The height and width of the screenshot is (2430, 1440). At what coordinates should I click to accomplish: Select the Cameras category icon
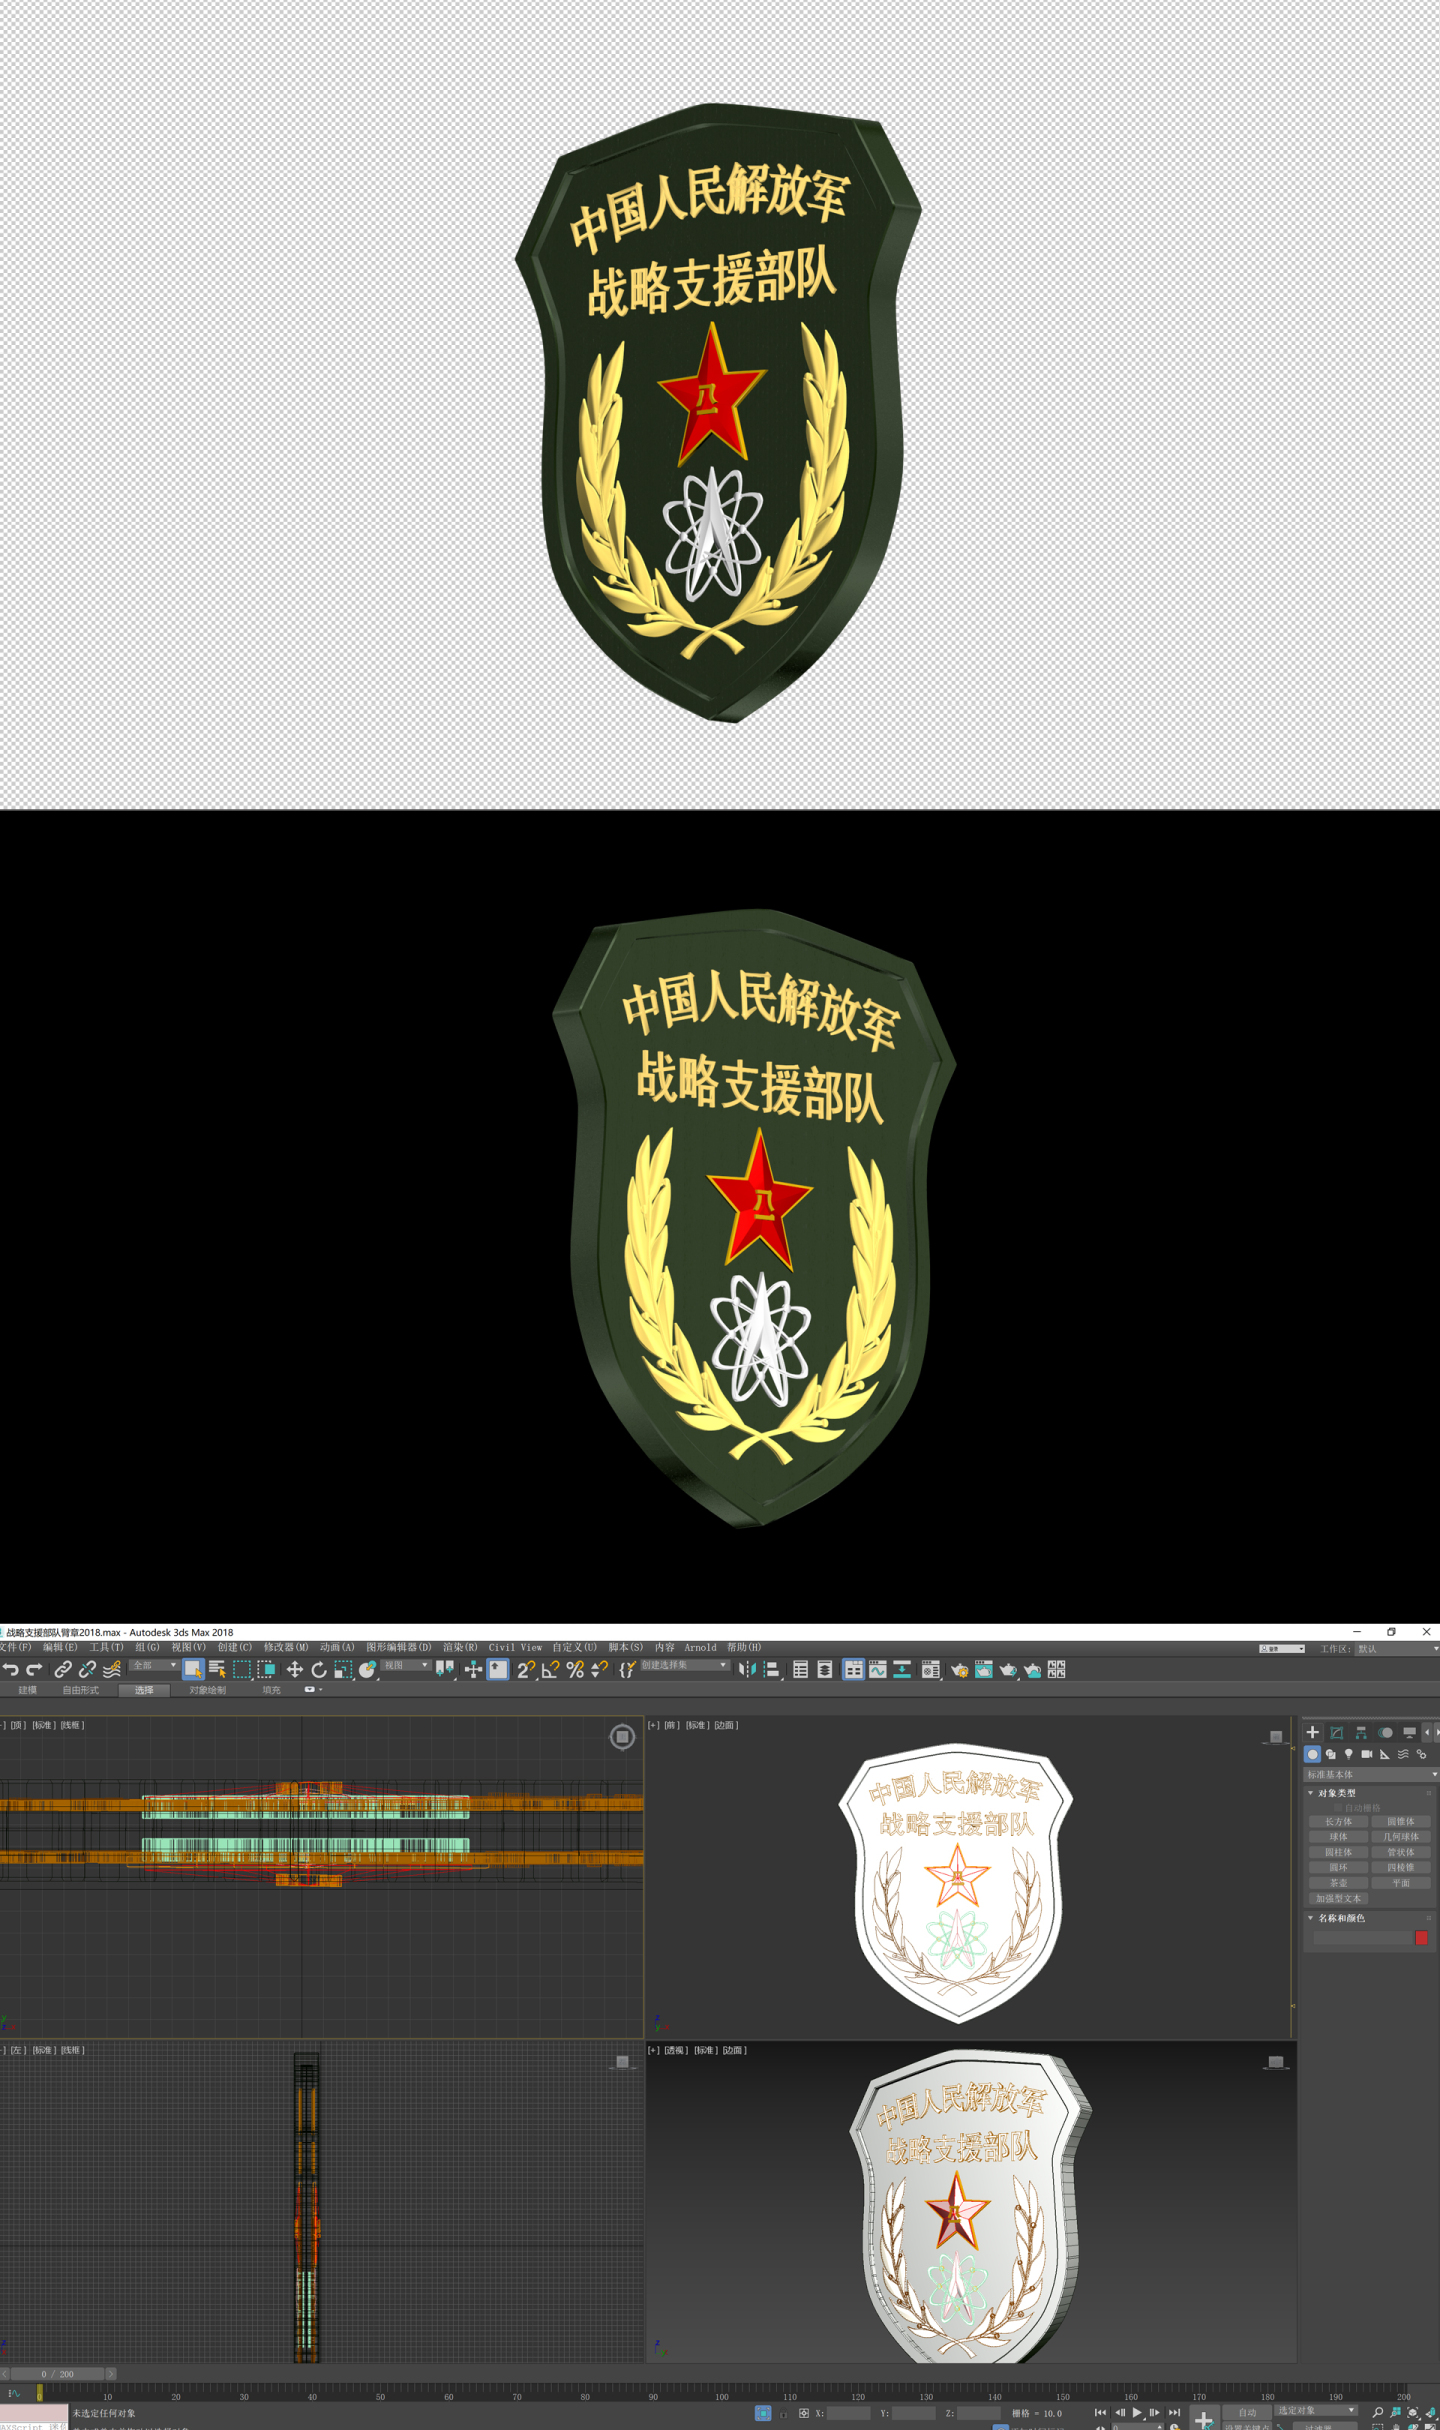[x=1367, y=1754]
